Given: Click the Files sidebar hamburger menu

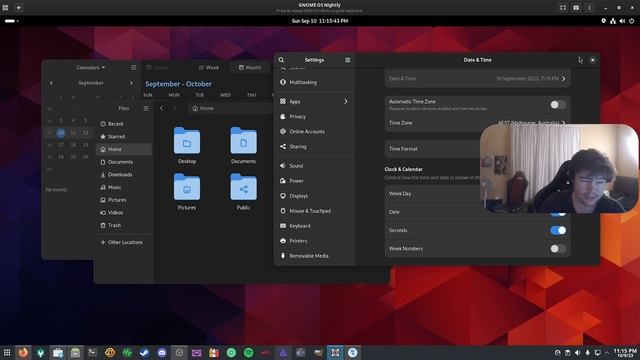Looking at the screenshot, I should tap(146, 109).
